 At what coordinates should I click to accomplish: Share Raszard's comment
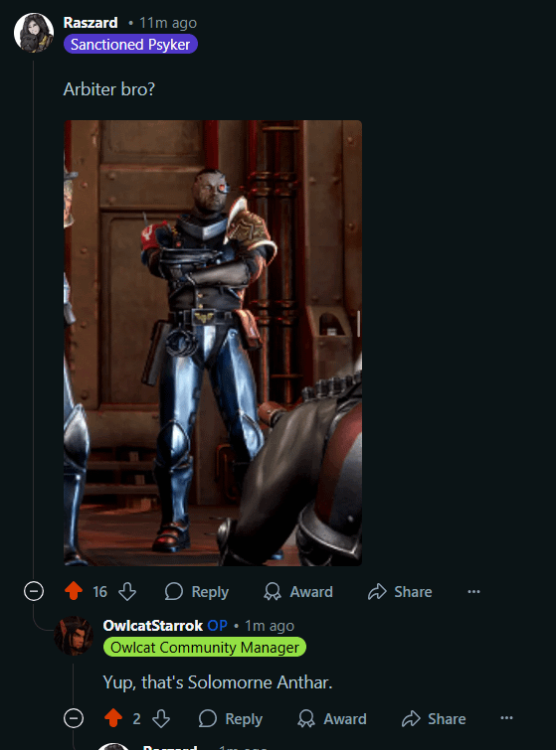pos(400,592)
